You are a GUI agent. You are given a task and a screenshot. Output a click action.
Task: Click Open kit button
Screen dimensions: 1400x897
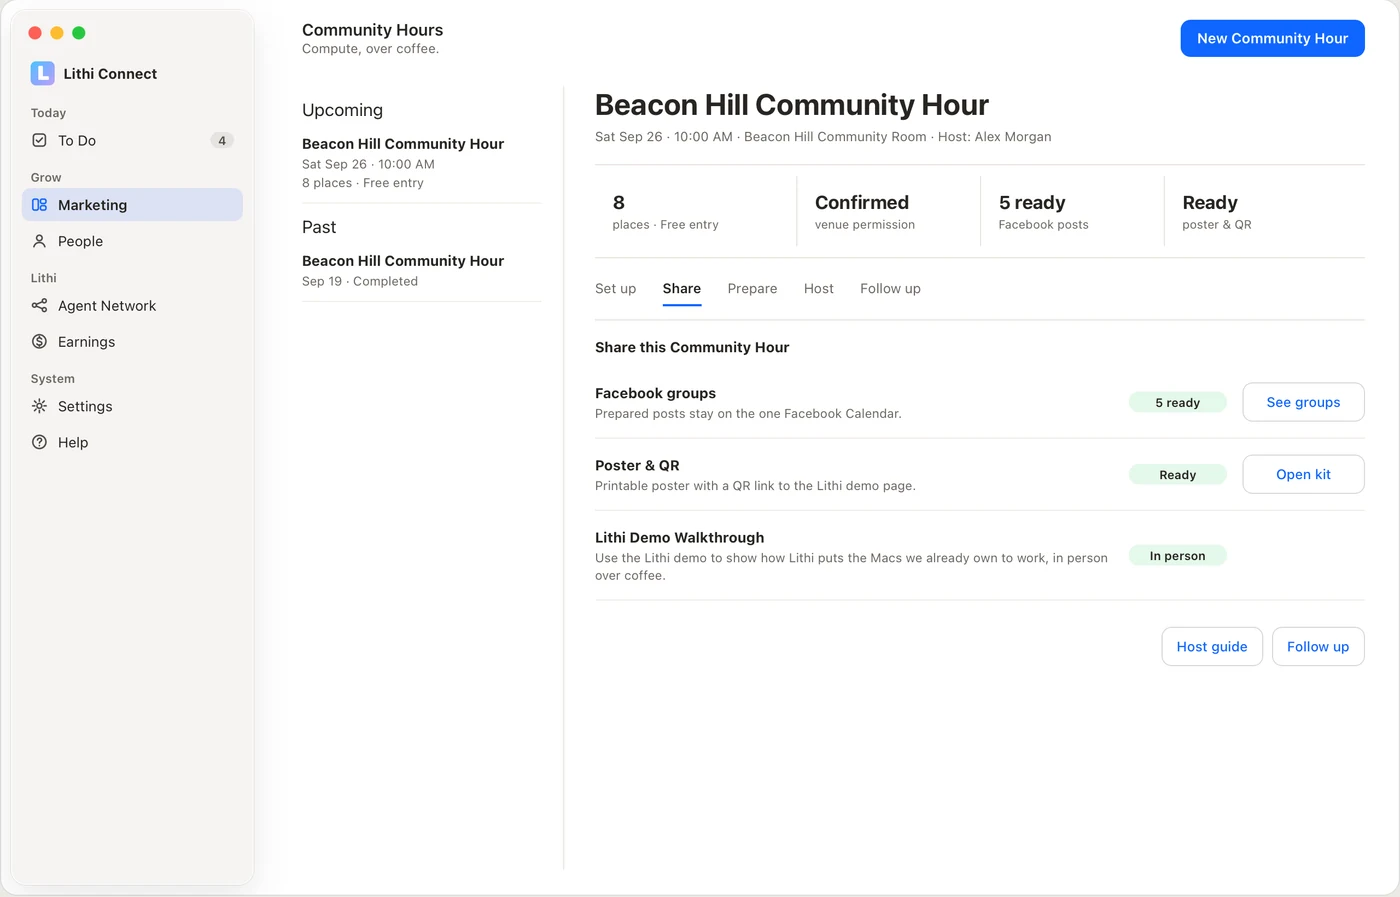click(1303, 474)
